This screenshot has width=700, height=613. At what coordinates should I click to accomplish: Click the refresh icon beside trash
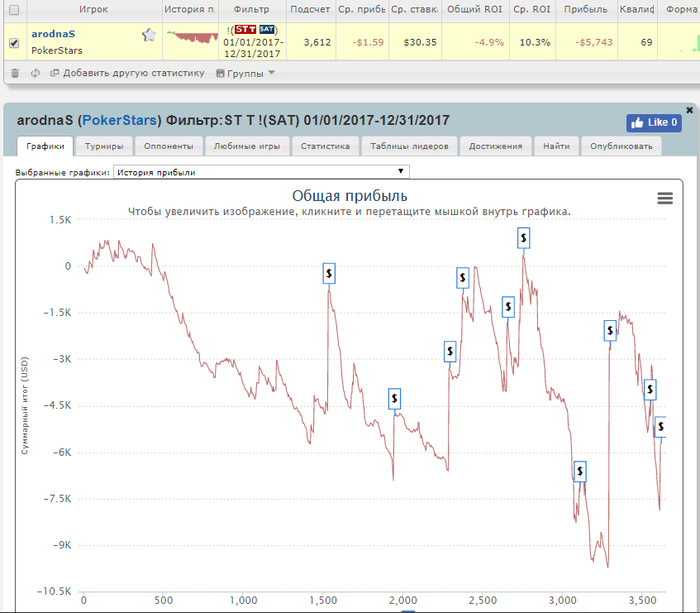pyautogui.click(x=35, y=73)
